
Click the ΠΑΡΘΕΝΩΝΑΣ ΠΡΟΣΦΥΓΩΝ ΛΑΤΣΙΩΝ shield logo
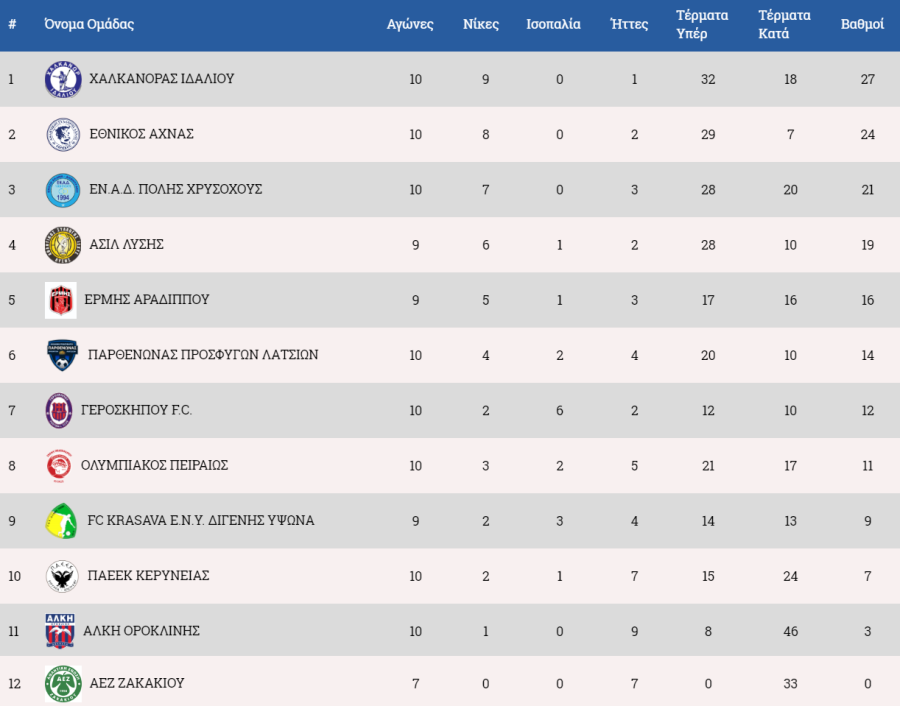click(62, 355)
